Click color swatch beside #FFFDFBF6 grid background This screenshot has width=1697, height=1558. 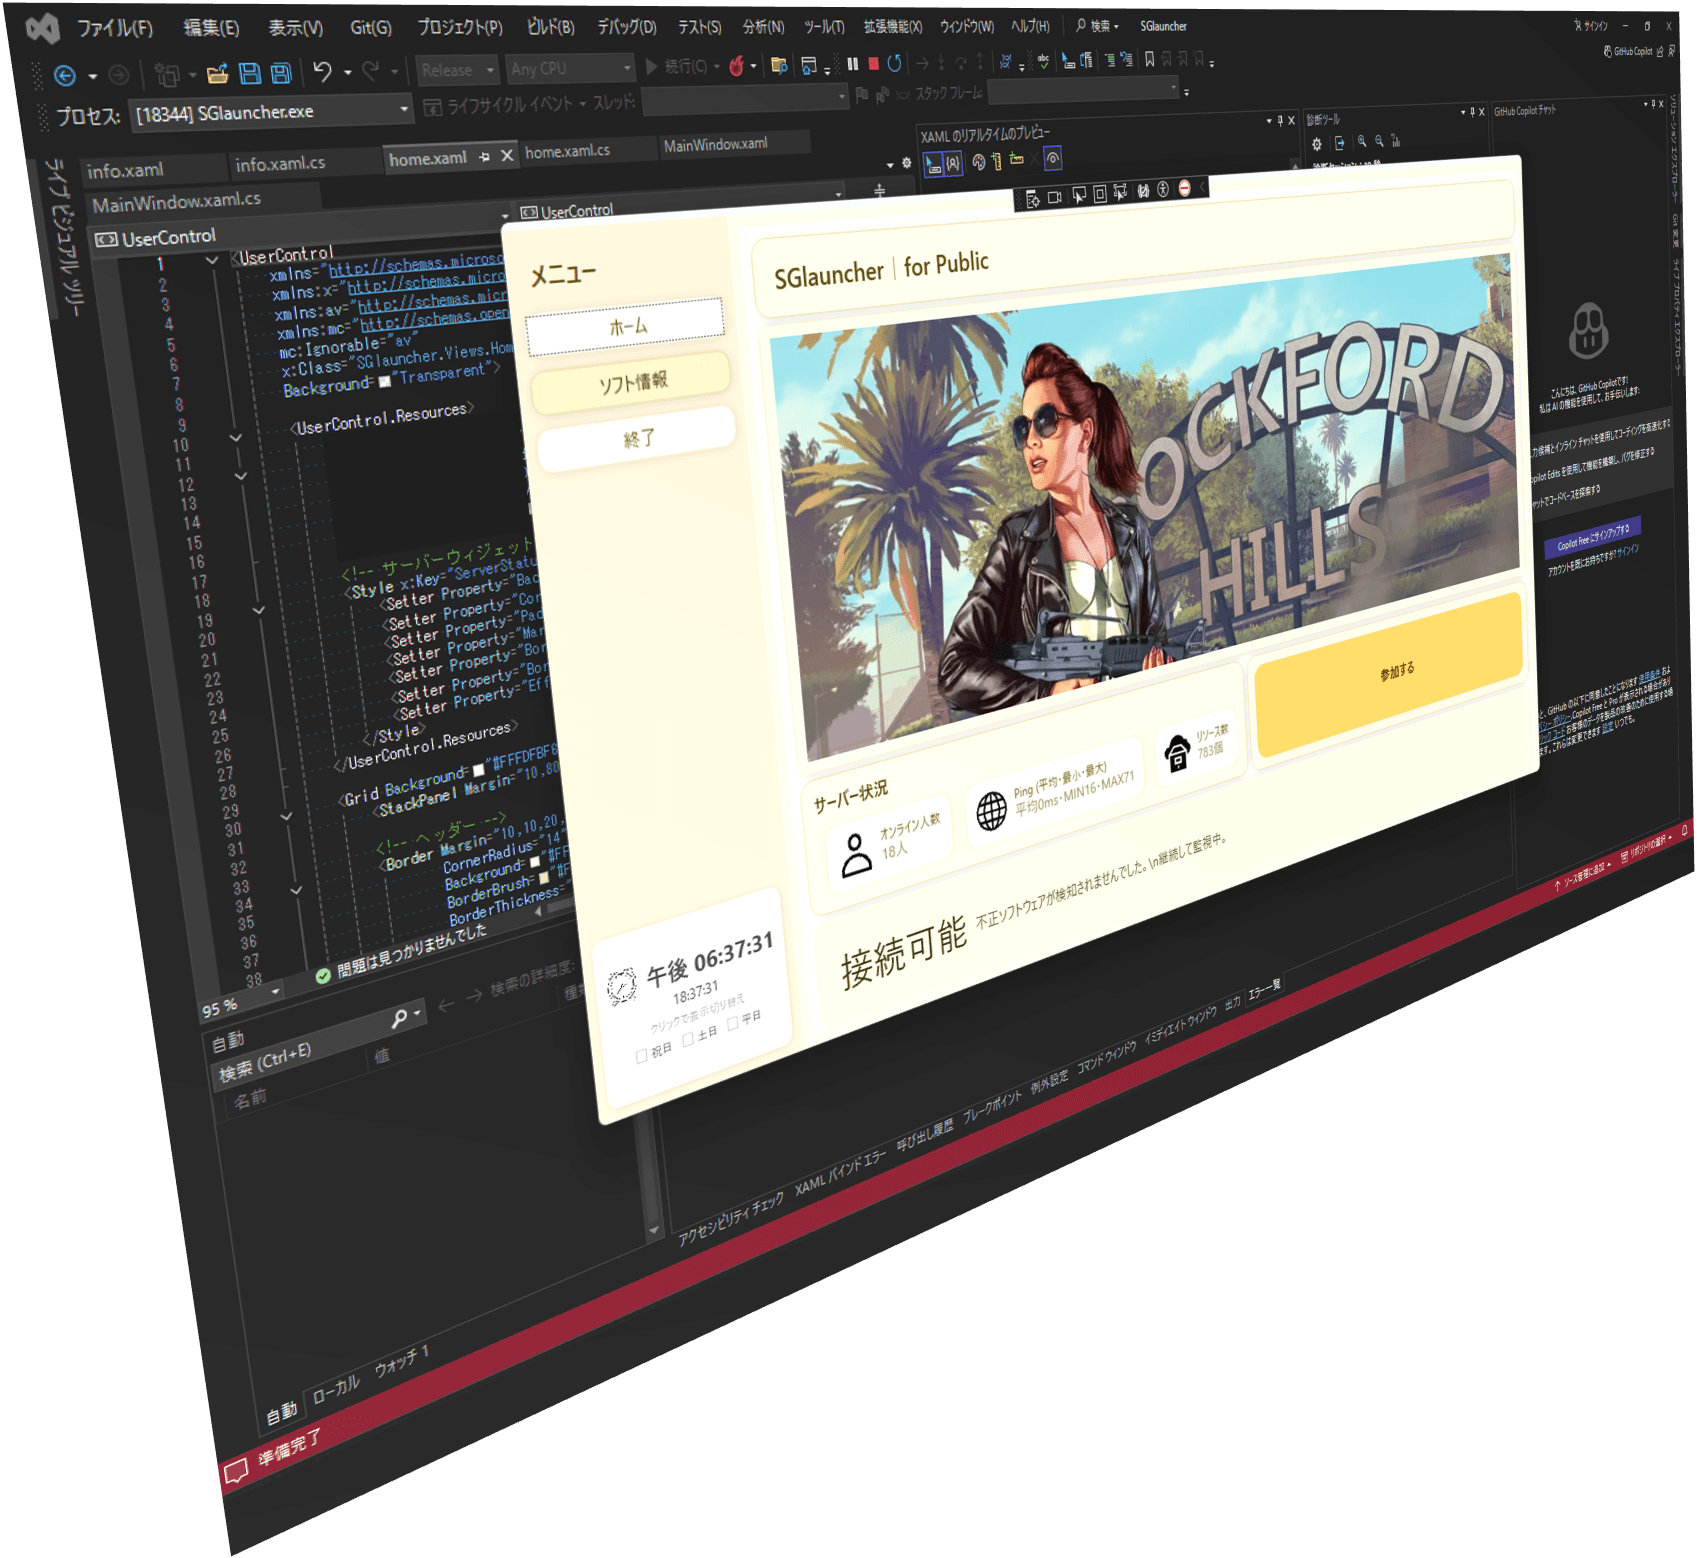coord(478,770)
